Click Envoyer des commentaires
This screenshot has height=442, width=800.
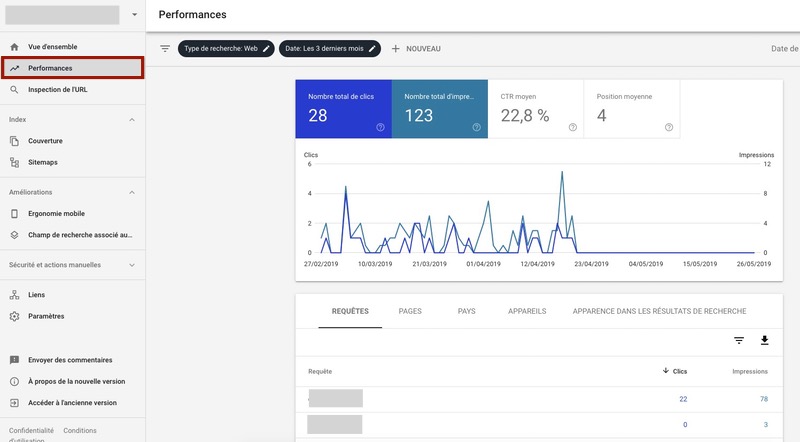pyautogui.click(x=70, y=360)
